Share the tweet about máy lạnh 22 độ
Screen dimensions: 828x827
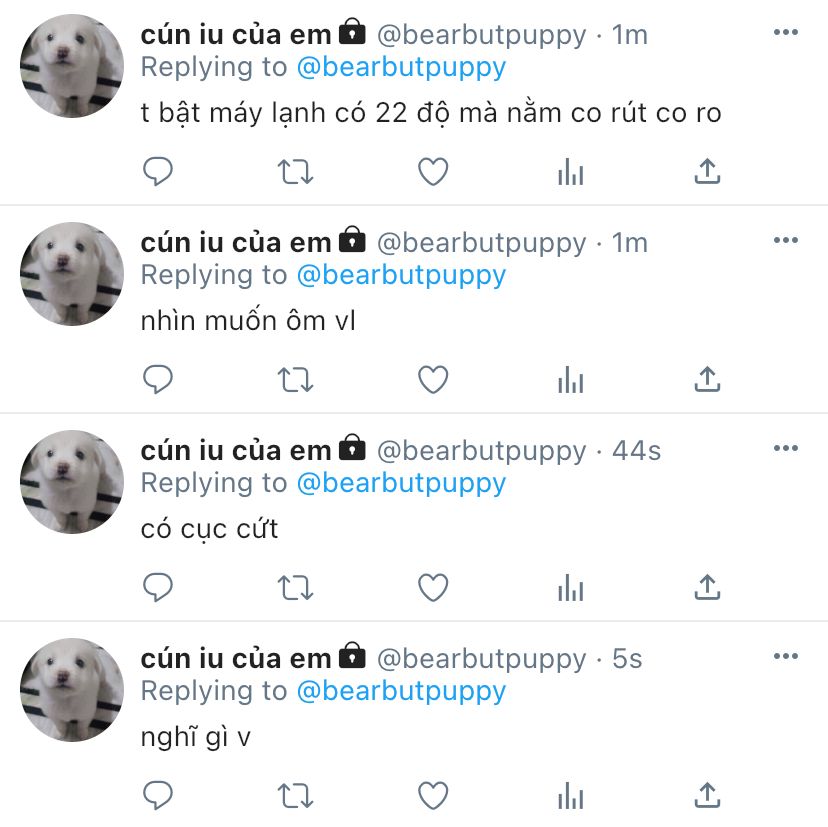[707, 171]
